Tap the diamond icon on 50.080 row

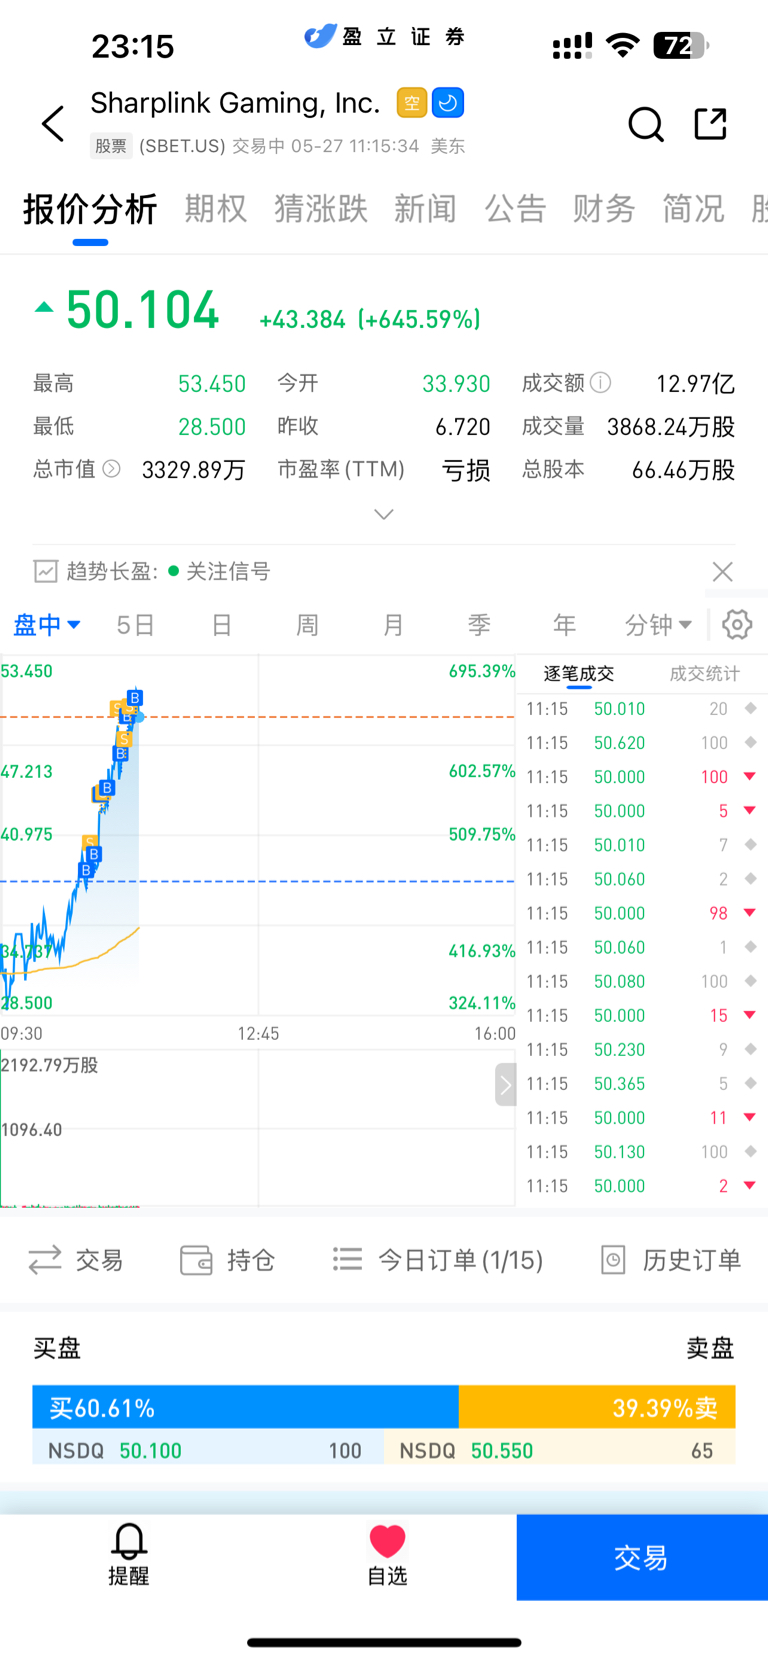tap(750, 981)
